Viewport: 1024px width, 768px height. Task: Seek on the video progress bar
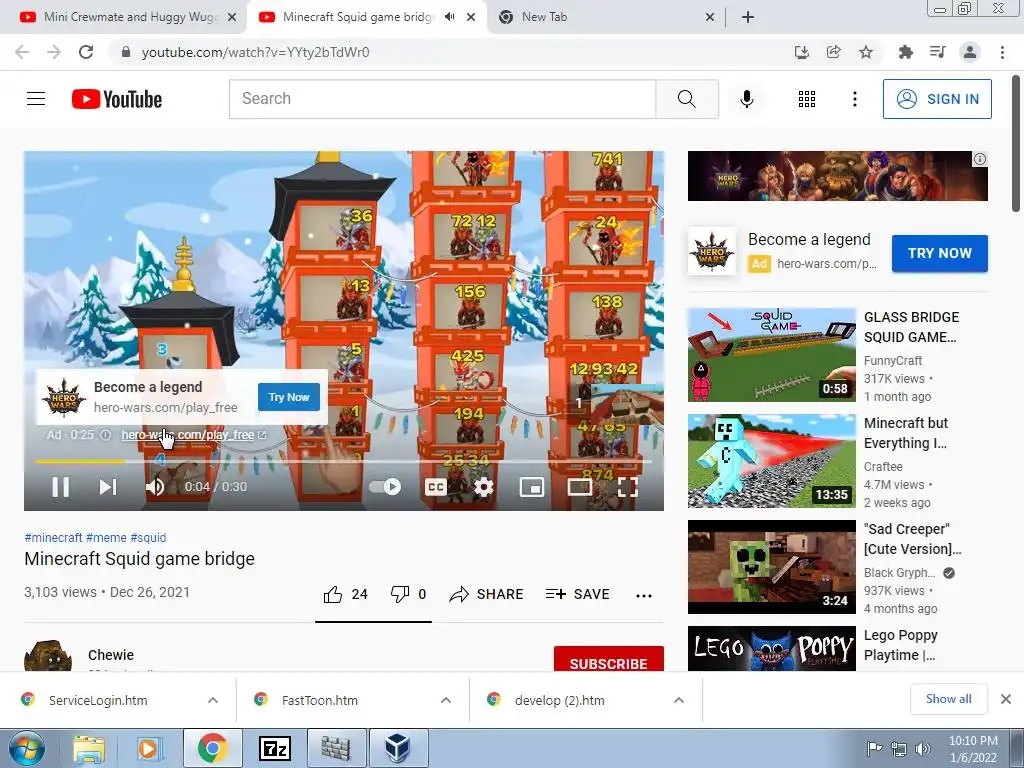point(344,461)
